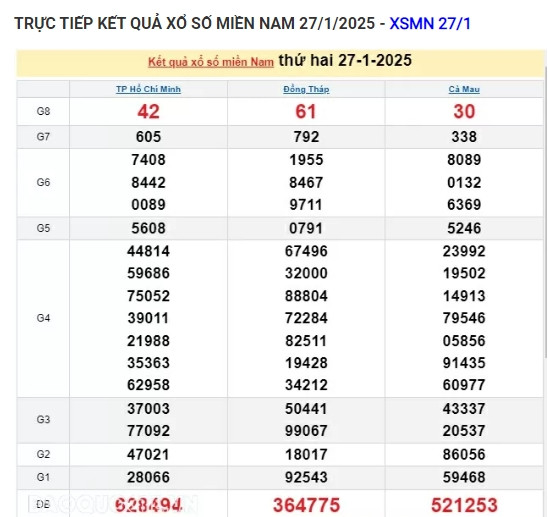The width and height of the screenshot is (548, 517).
Task: Select G4 number 32000
Action: point(306,273)
